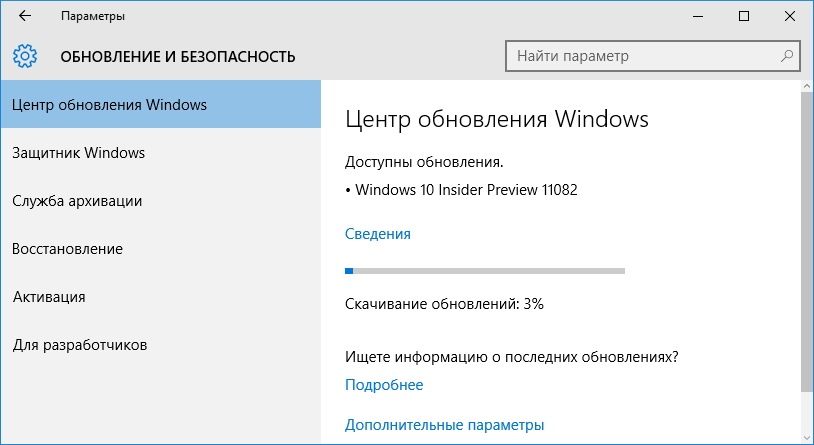The image size is (814, 445).
Task: Open Защитник Windows section
Action: click(161, 153)
